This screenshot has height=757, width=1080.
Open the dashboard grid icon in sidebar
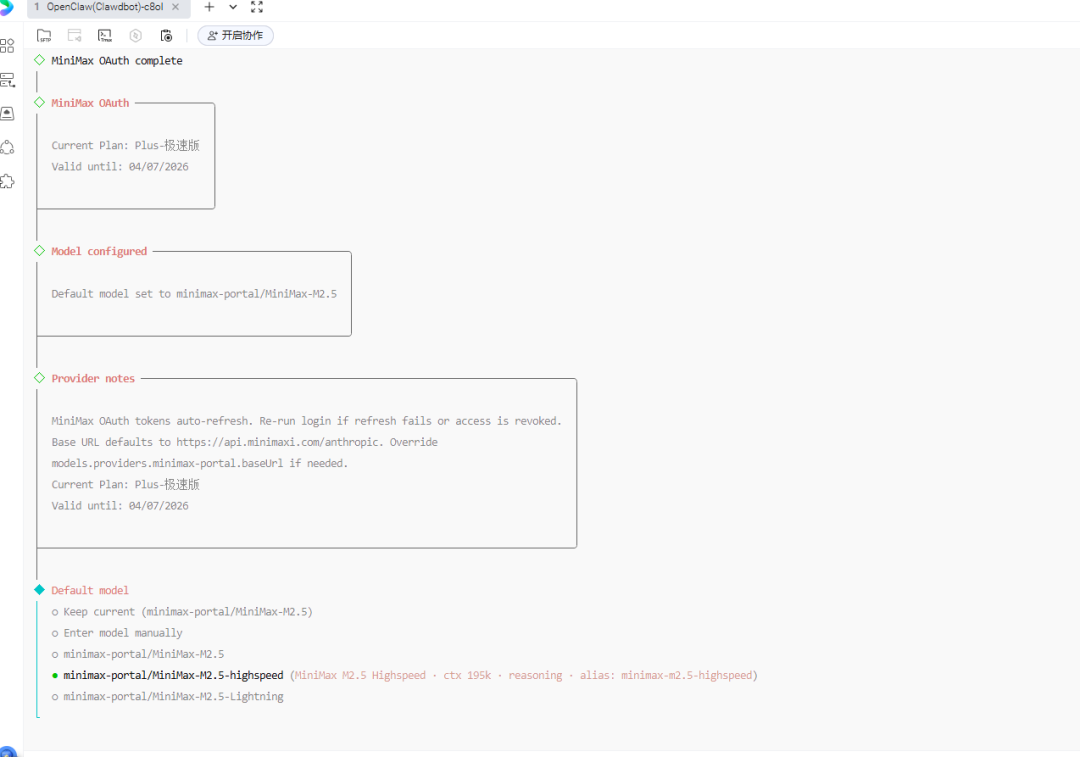point(7,45)
